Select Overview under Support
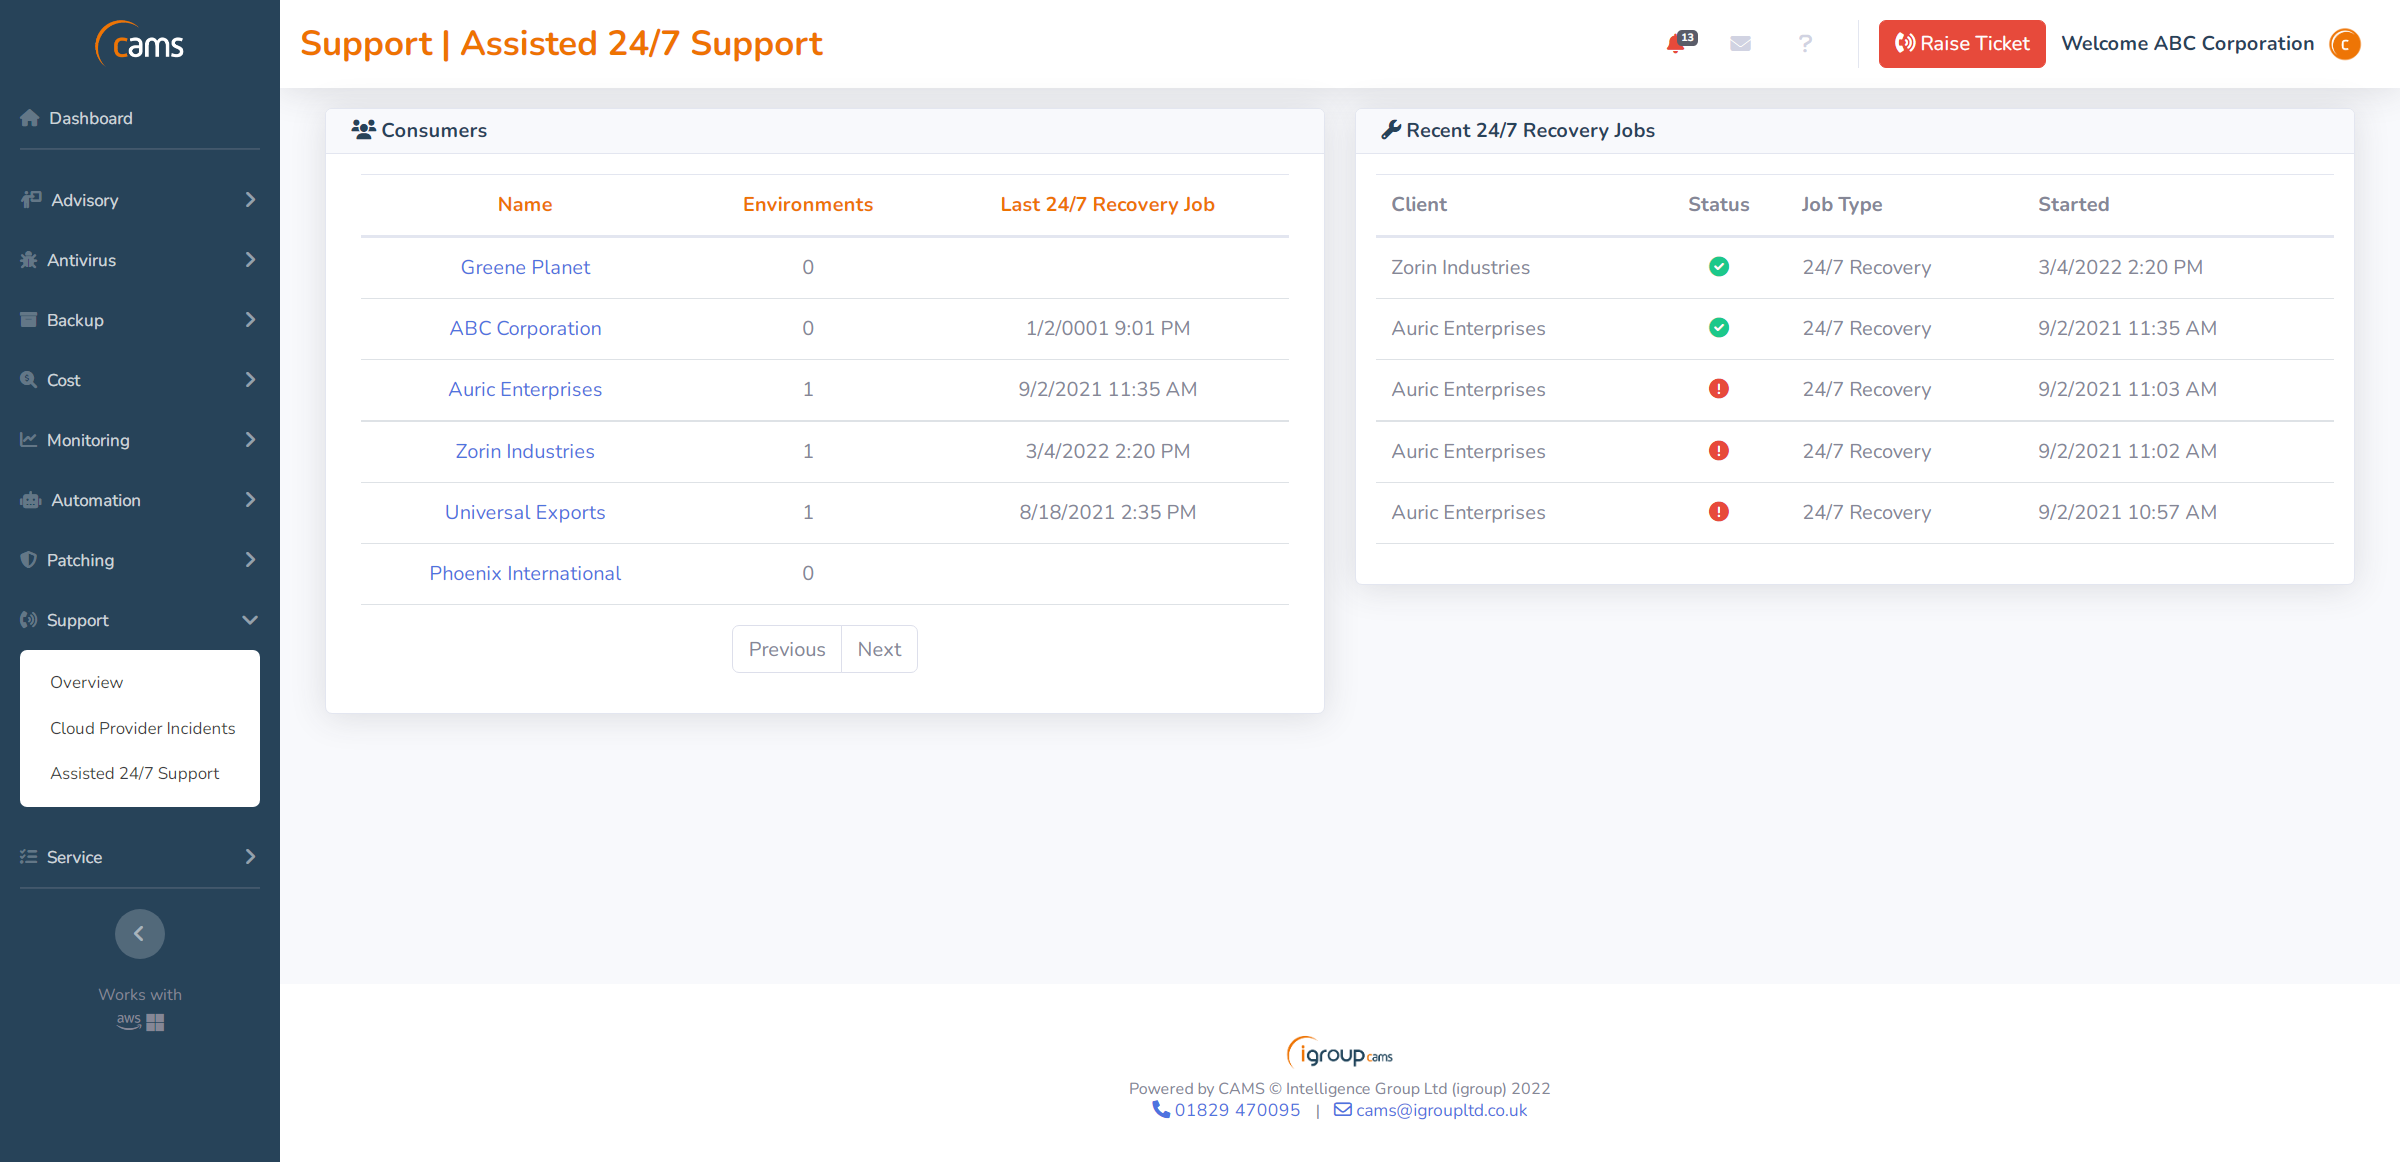 pyautogui.click(x=86, y=682)
